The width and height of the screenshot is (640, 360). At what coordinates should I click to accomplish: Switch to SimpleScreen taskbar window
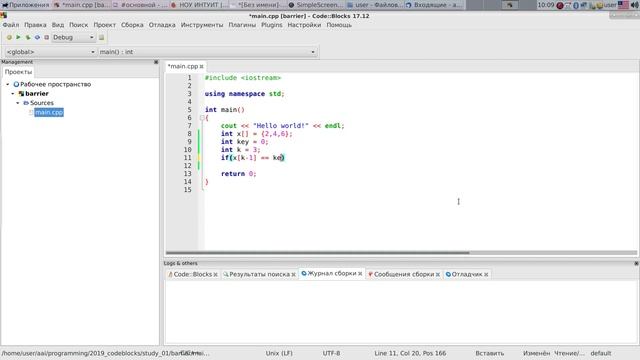(316, 5)
